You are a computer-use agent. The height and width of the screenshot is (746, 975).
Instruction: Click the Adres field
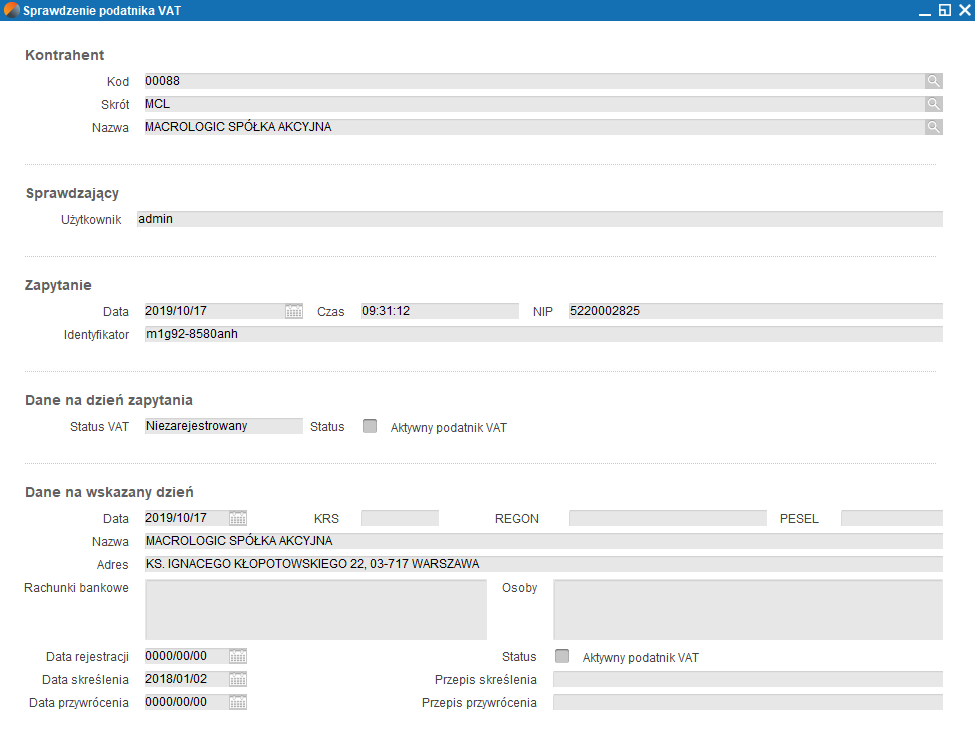tap(540, 564)
